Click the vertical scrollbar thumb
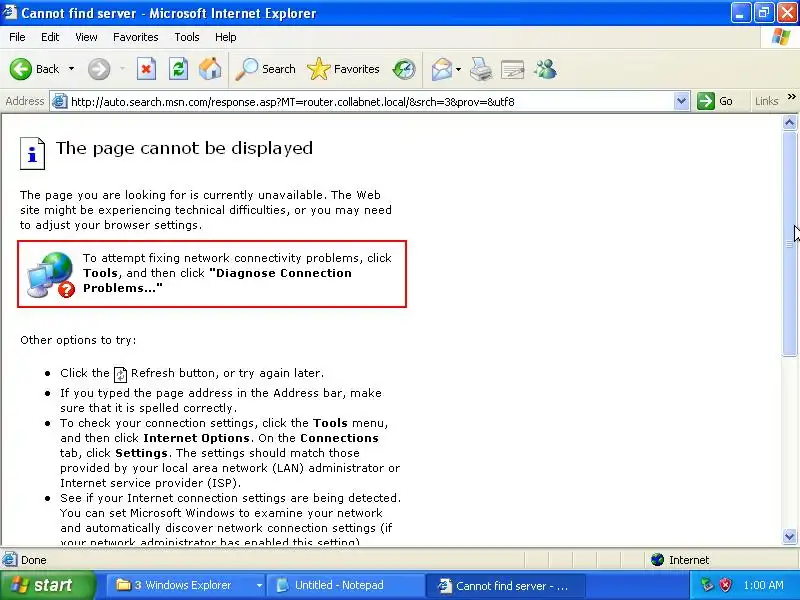 [x=789, y=243]
